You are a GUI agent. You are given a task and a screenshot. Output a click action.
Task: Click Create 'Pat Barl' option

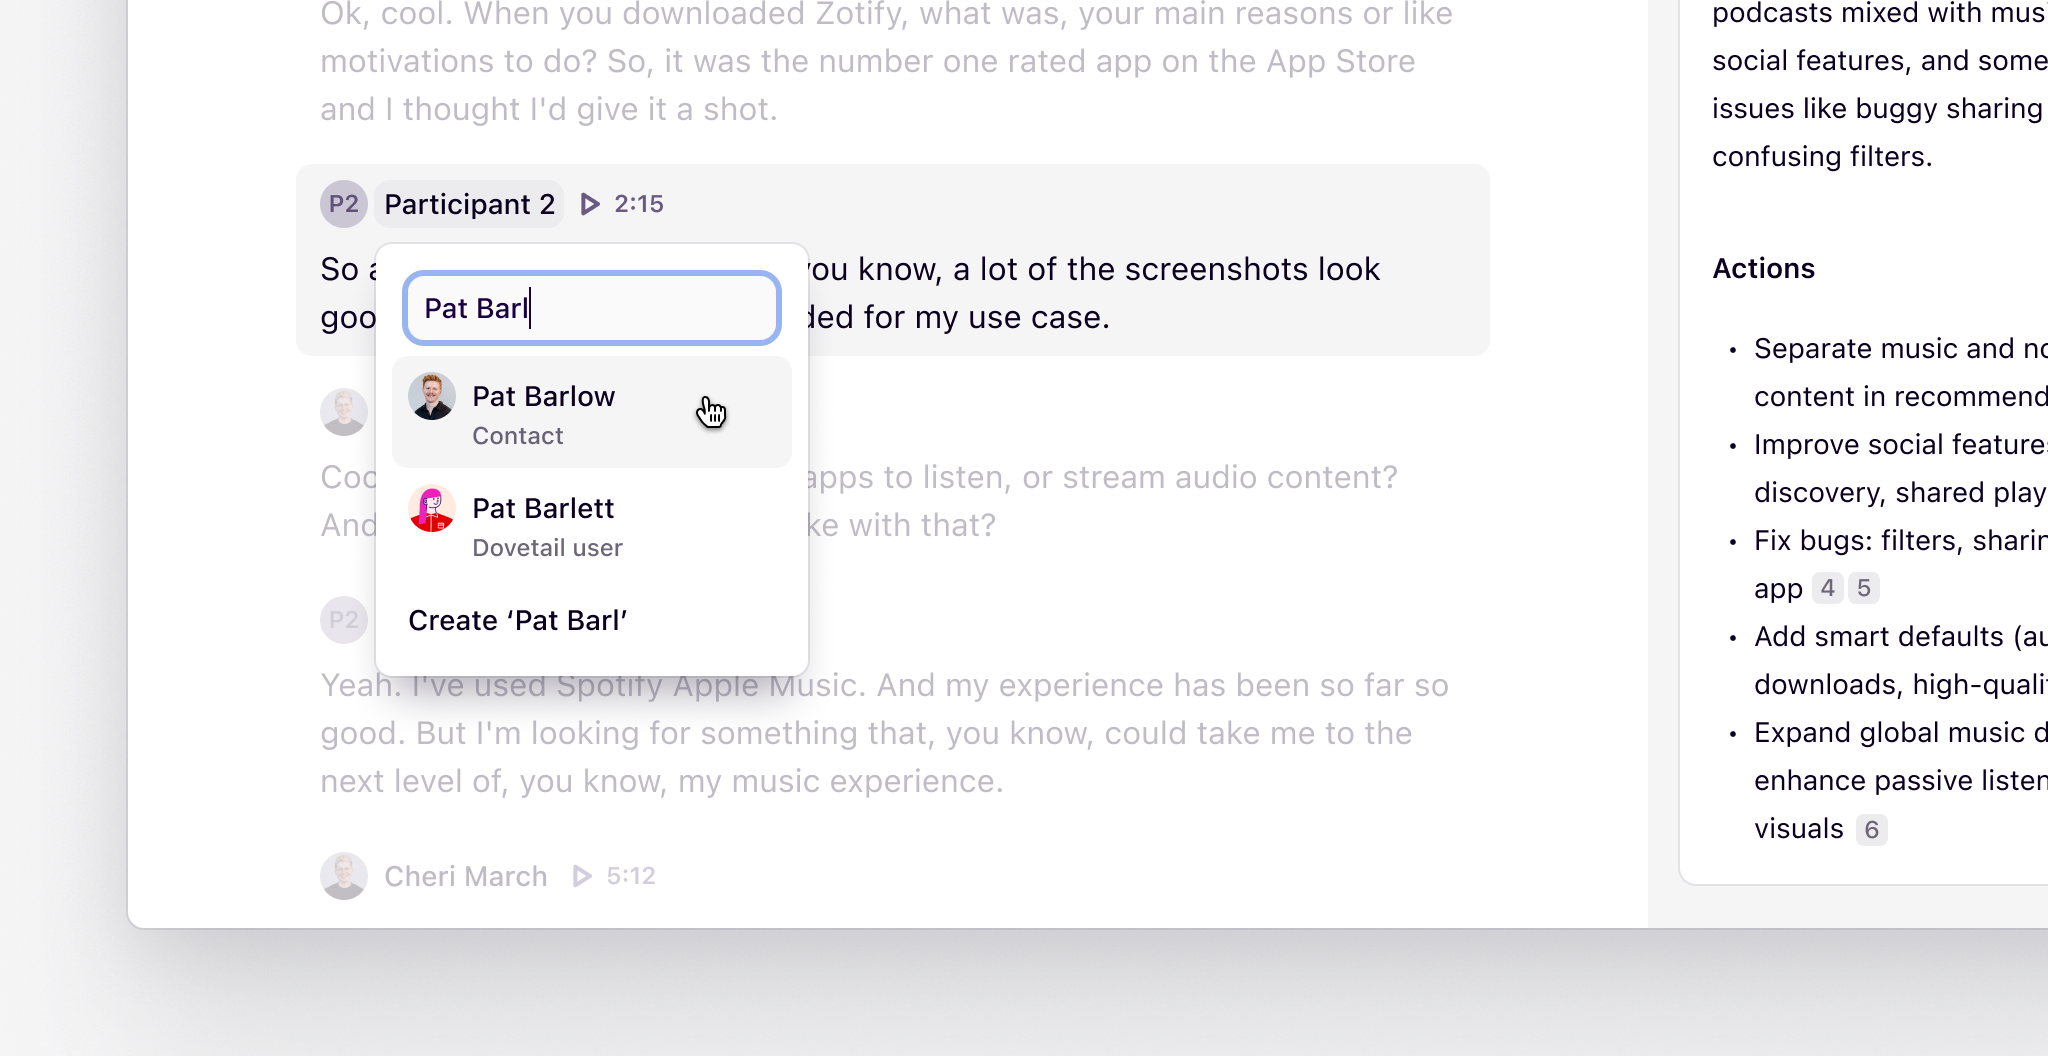(x=518, y=621)
